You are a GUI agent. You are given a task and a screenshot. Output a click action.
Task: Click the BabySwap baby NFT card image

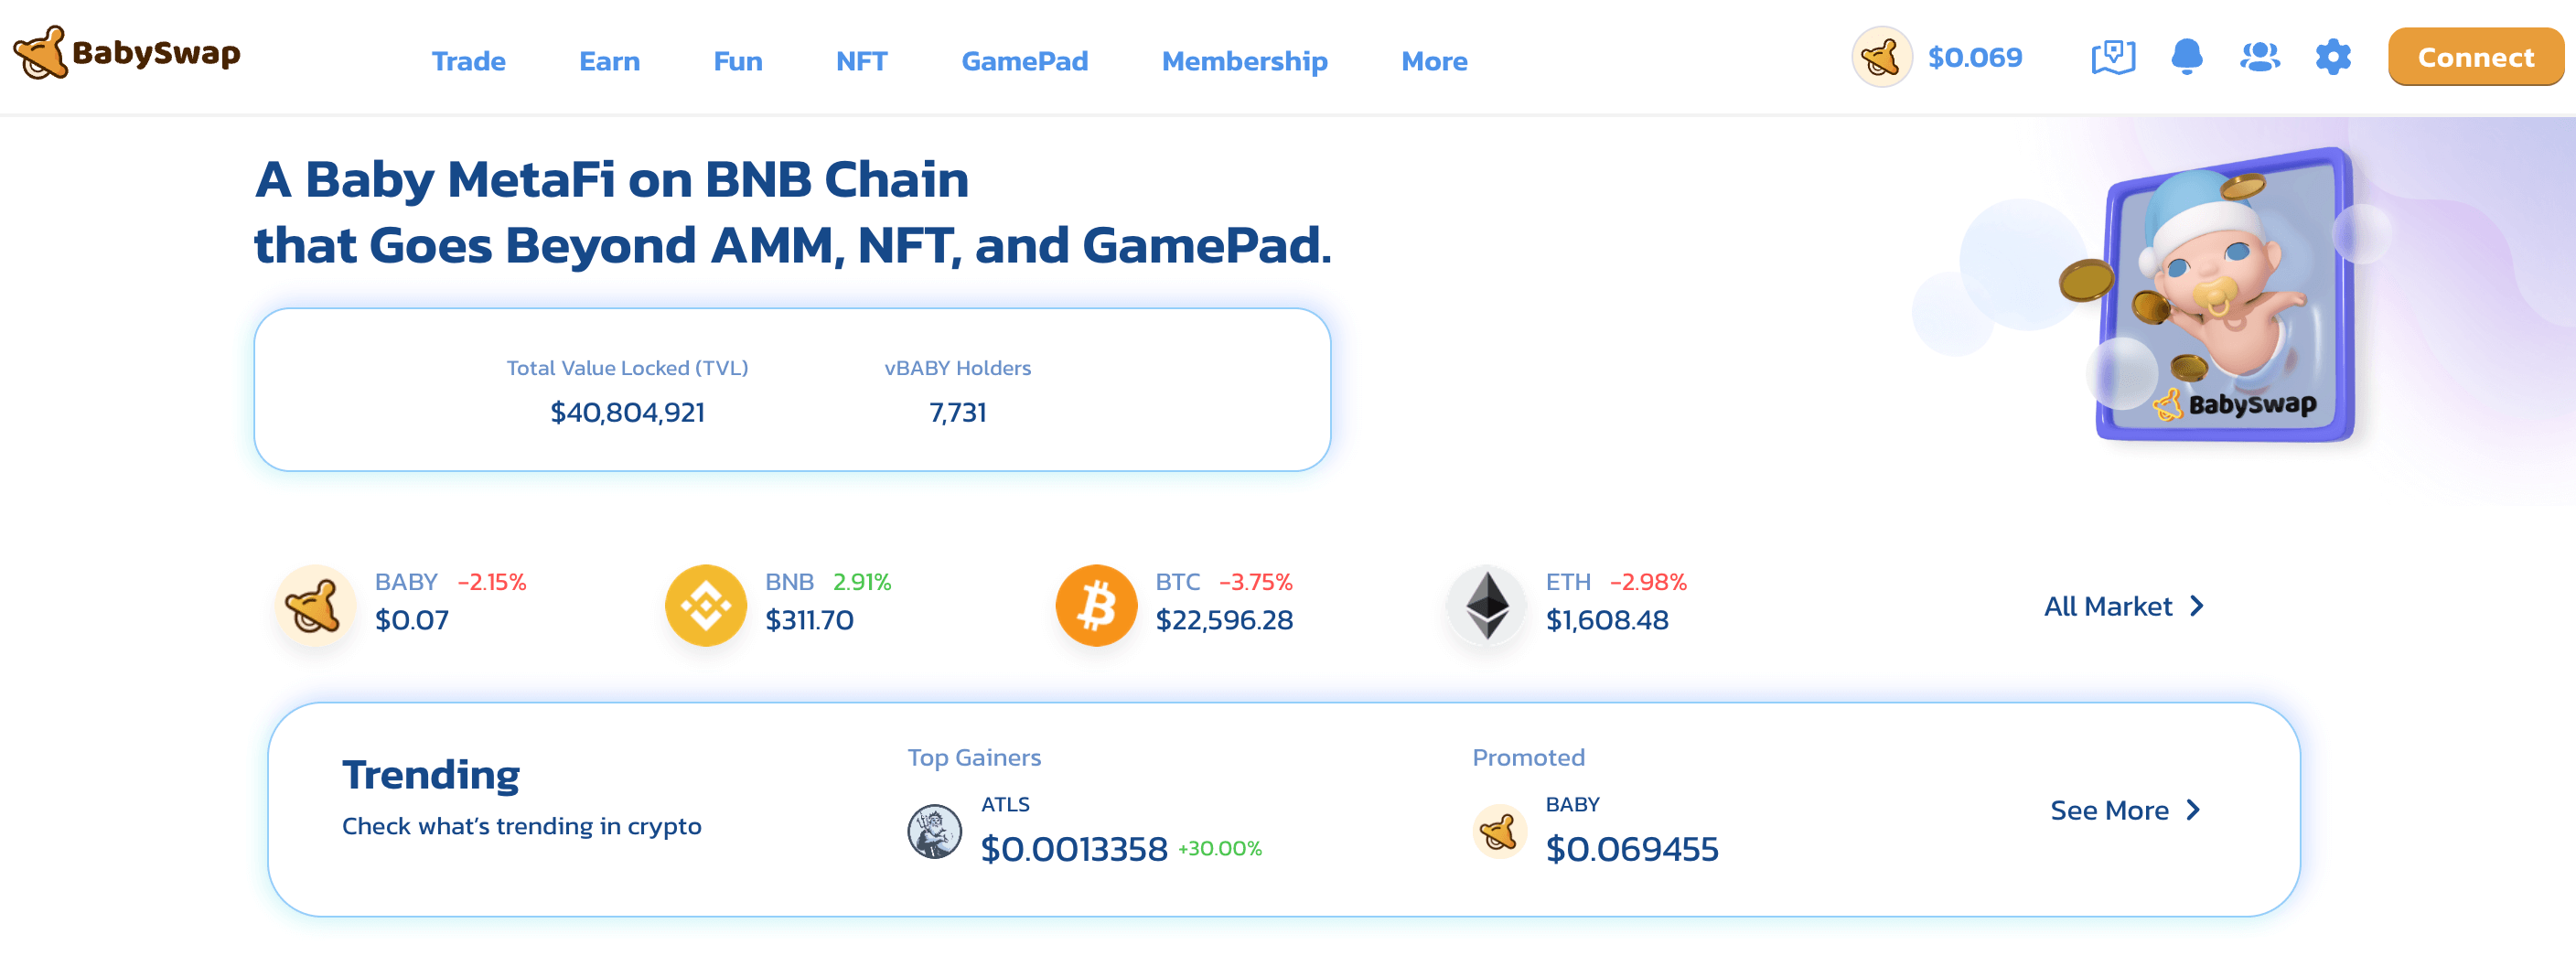2226,296
